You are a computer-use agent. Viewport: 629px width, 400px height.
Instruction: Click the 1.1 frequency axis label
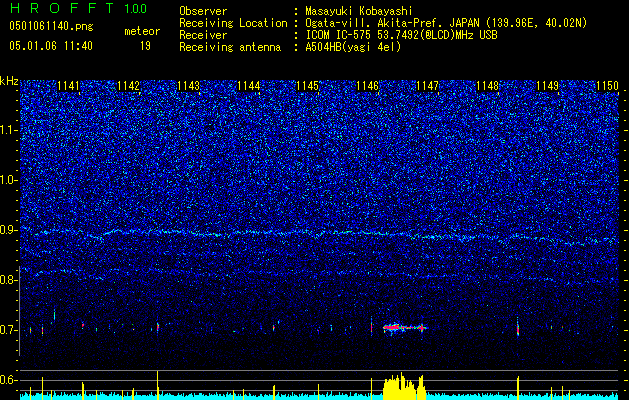pos(9,131)
